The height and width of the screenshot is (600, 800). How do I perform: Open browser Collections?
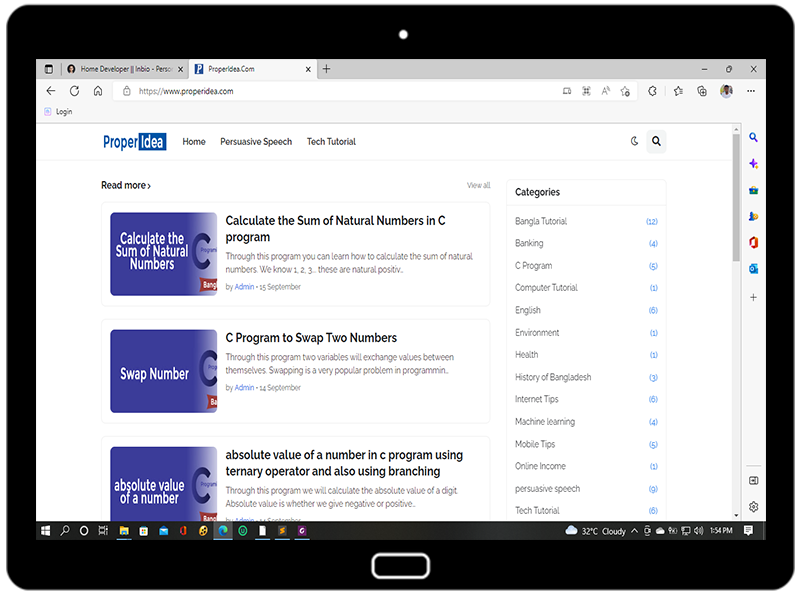click(x=702, y=91)
